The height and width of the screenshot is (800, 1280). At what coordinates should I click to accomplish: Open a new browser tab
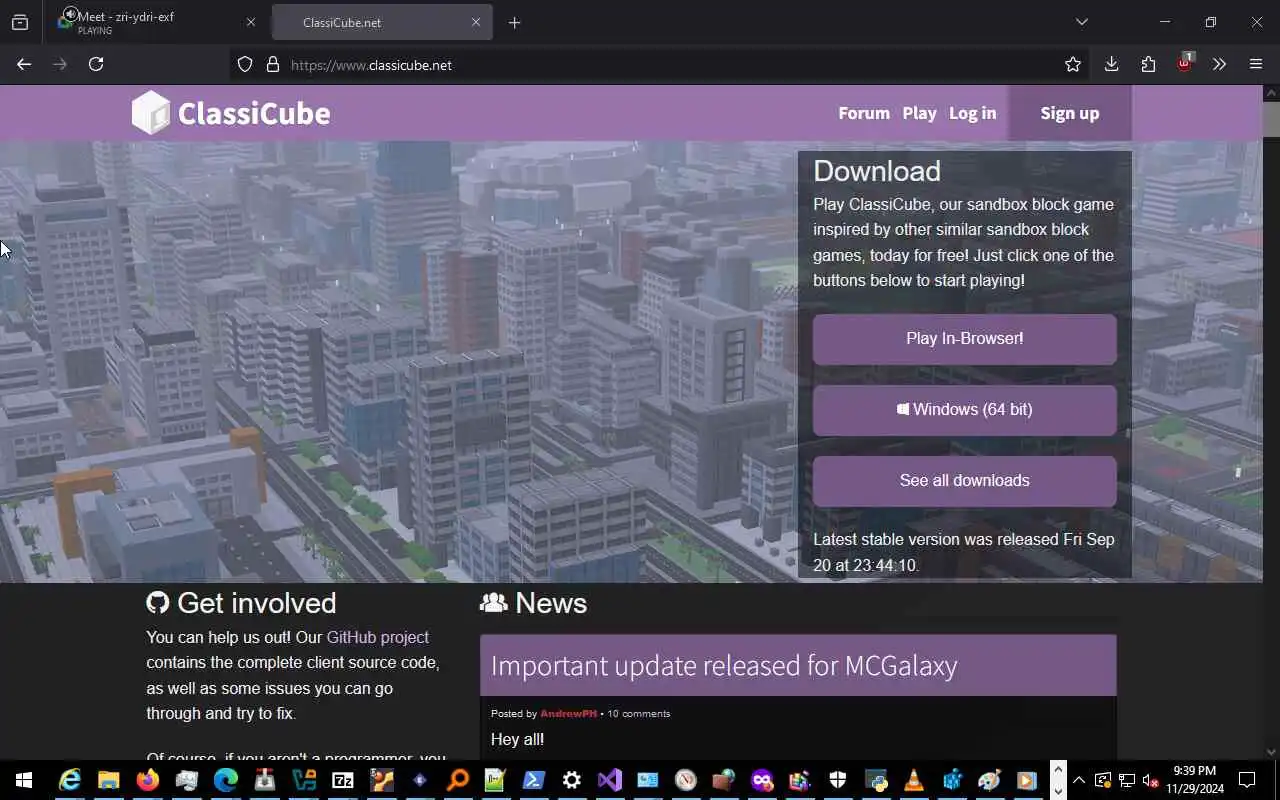(514, 22)
